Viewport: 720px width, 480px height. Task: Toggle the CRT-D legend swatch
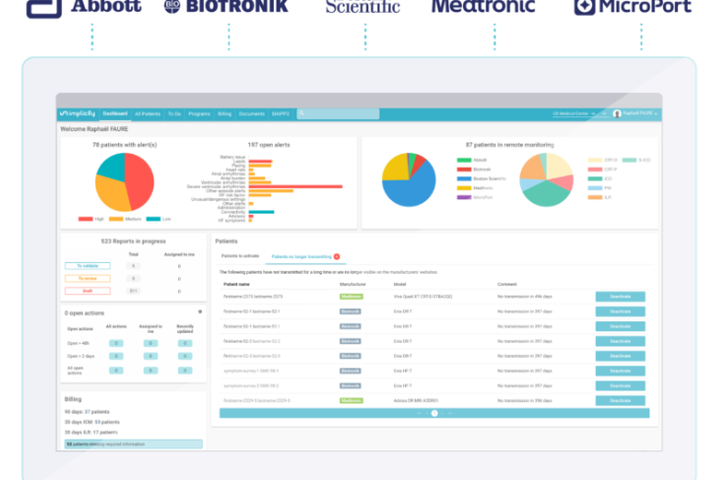pyautogui.click(x=595, y=160)
